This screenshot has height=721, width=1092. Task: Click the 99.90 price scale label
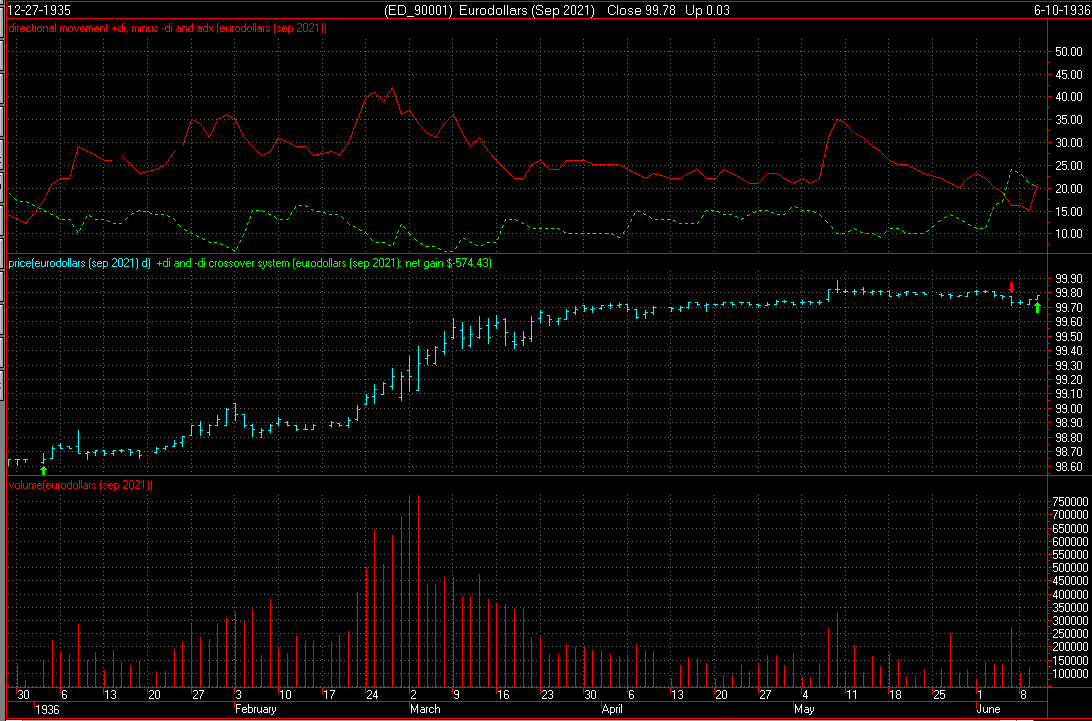1068,279
